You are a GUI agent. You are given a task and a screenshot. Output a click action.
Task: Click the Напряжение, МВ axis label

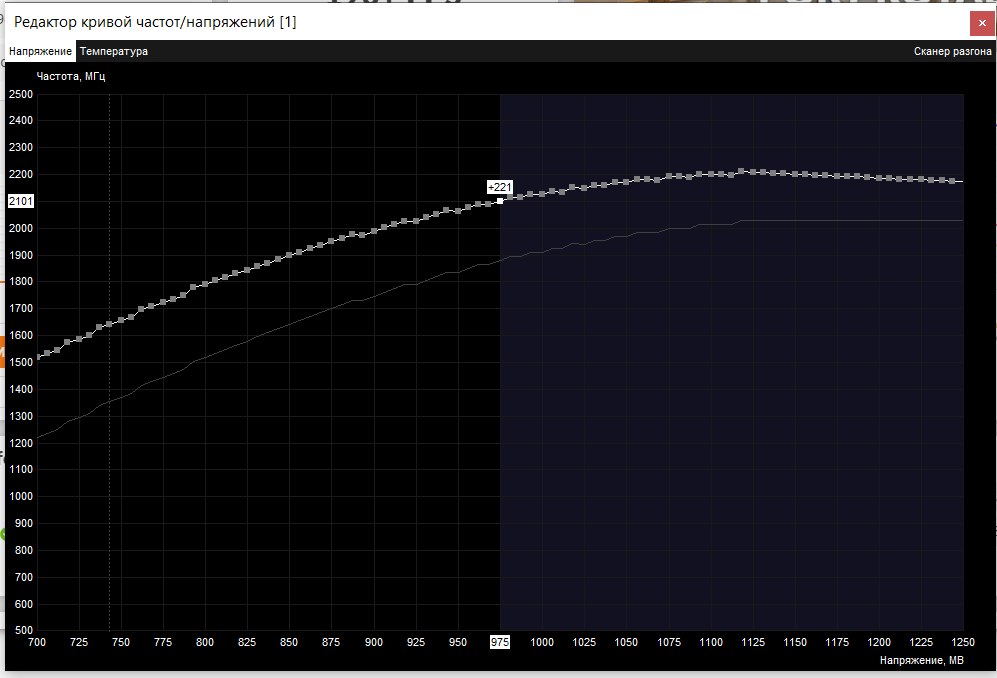(x=921, y=660)
